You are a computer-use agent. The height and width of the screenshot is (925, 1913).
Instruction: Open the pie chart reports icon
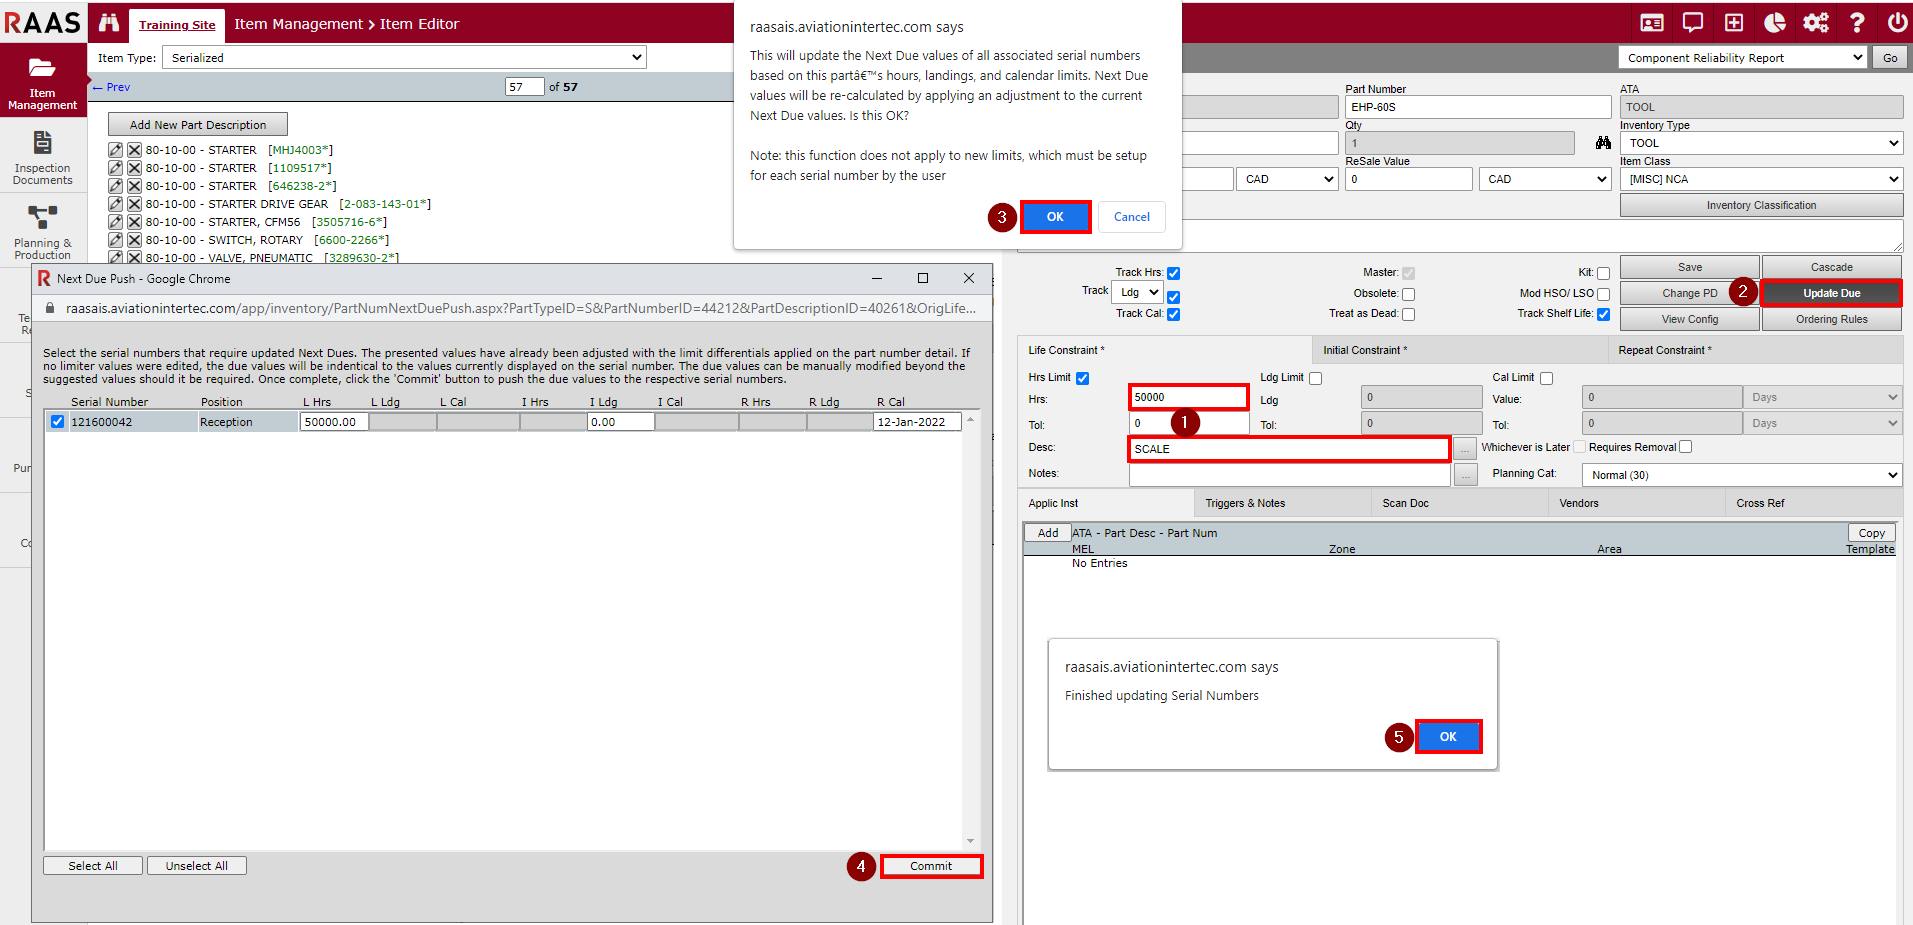(x=1775, y=23)
